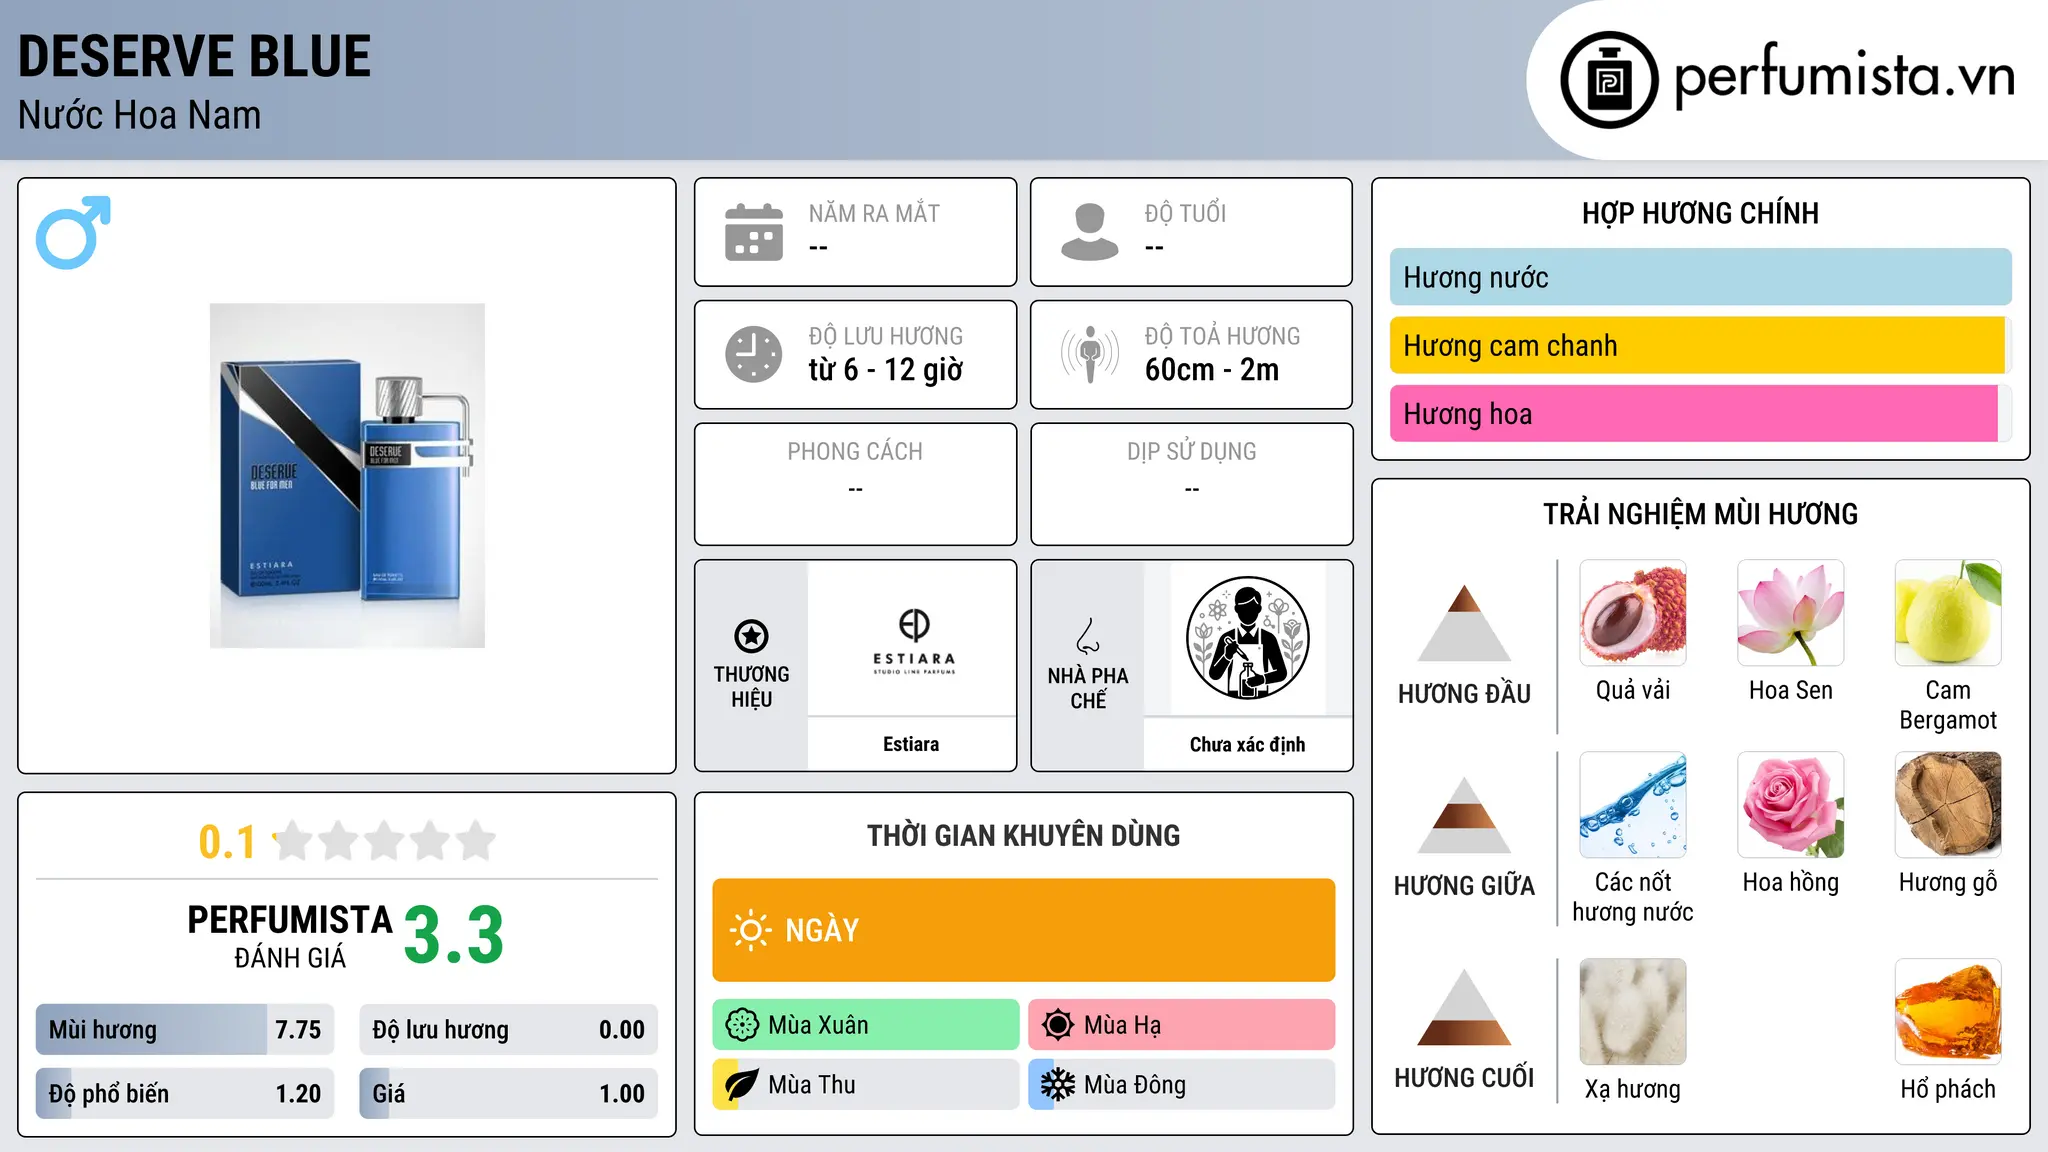The image size is (2048, 1152).
Task: Click the Estiara brand name label
Action: tap(911, 744)
